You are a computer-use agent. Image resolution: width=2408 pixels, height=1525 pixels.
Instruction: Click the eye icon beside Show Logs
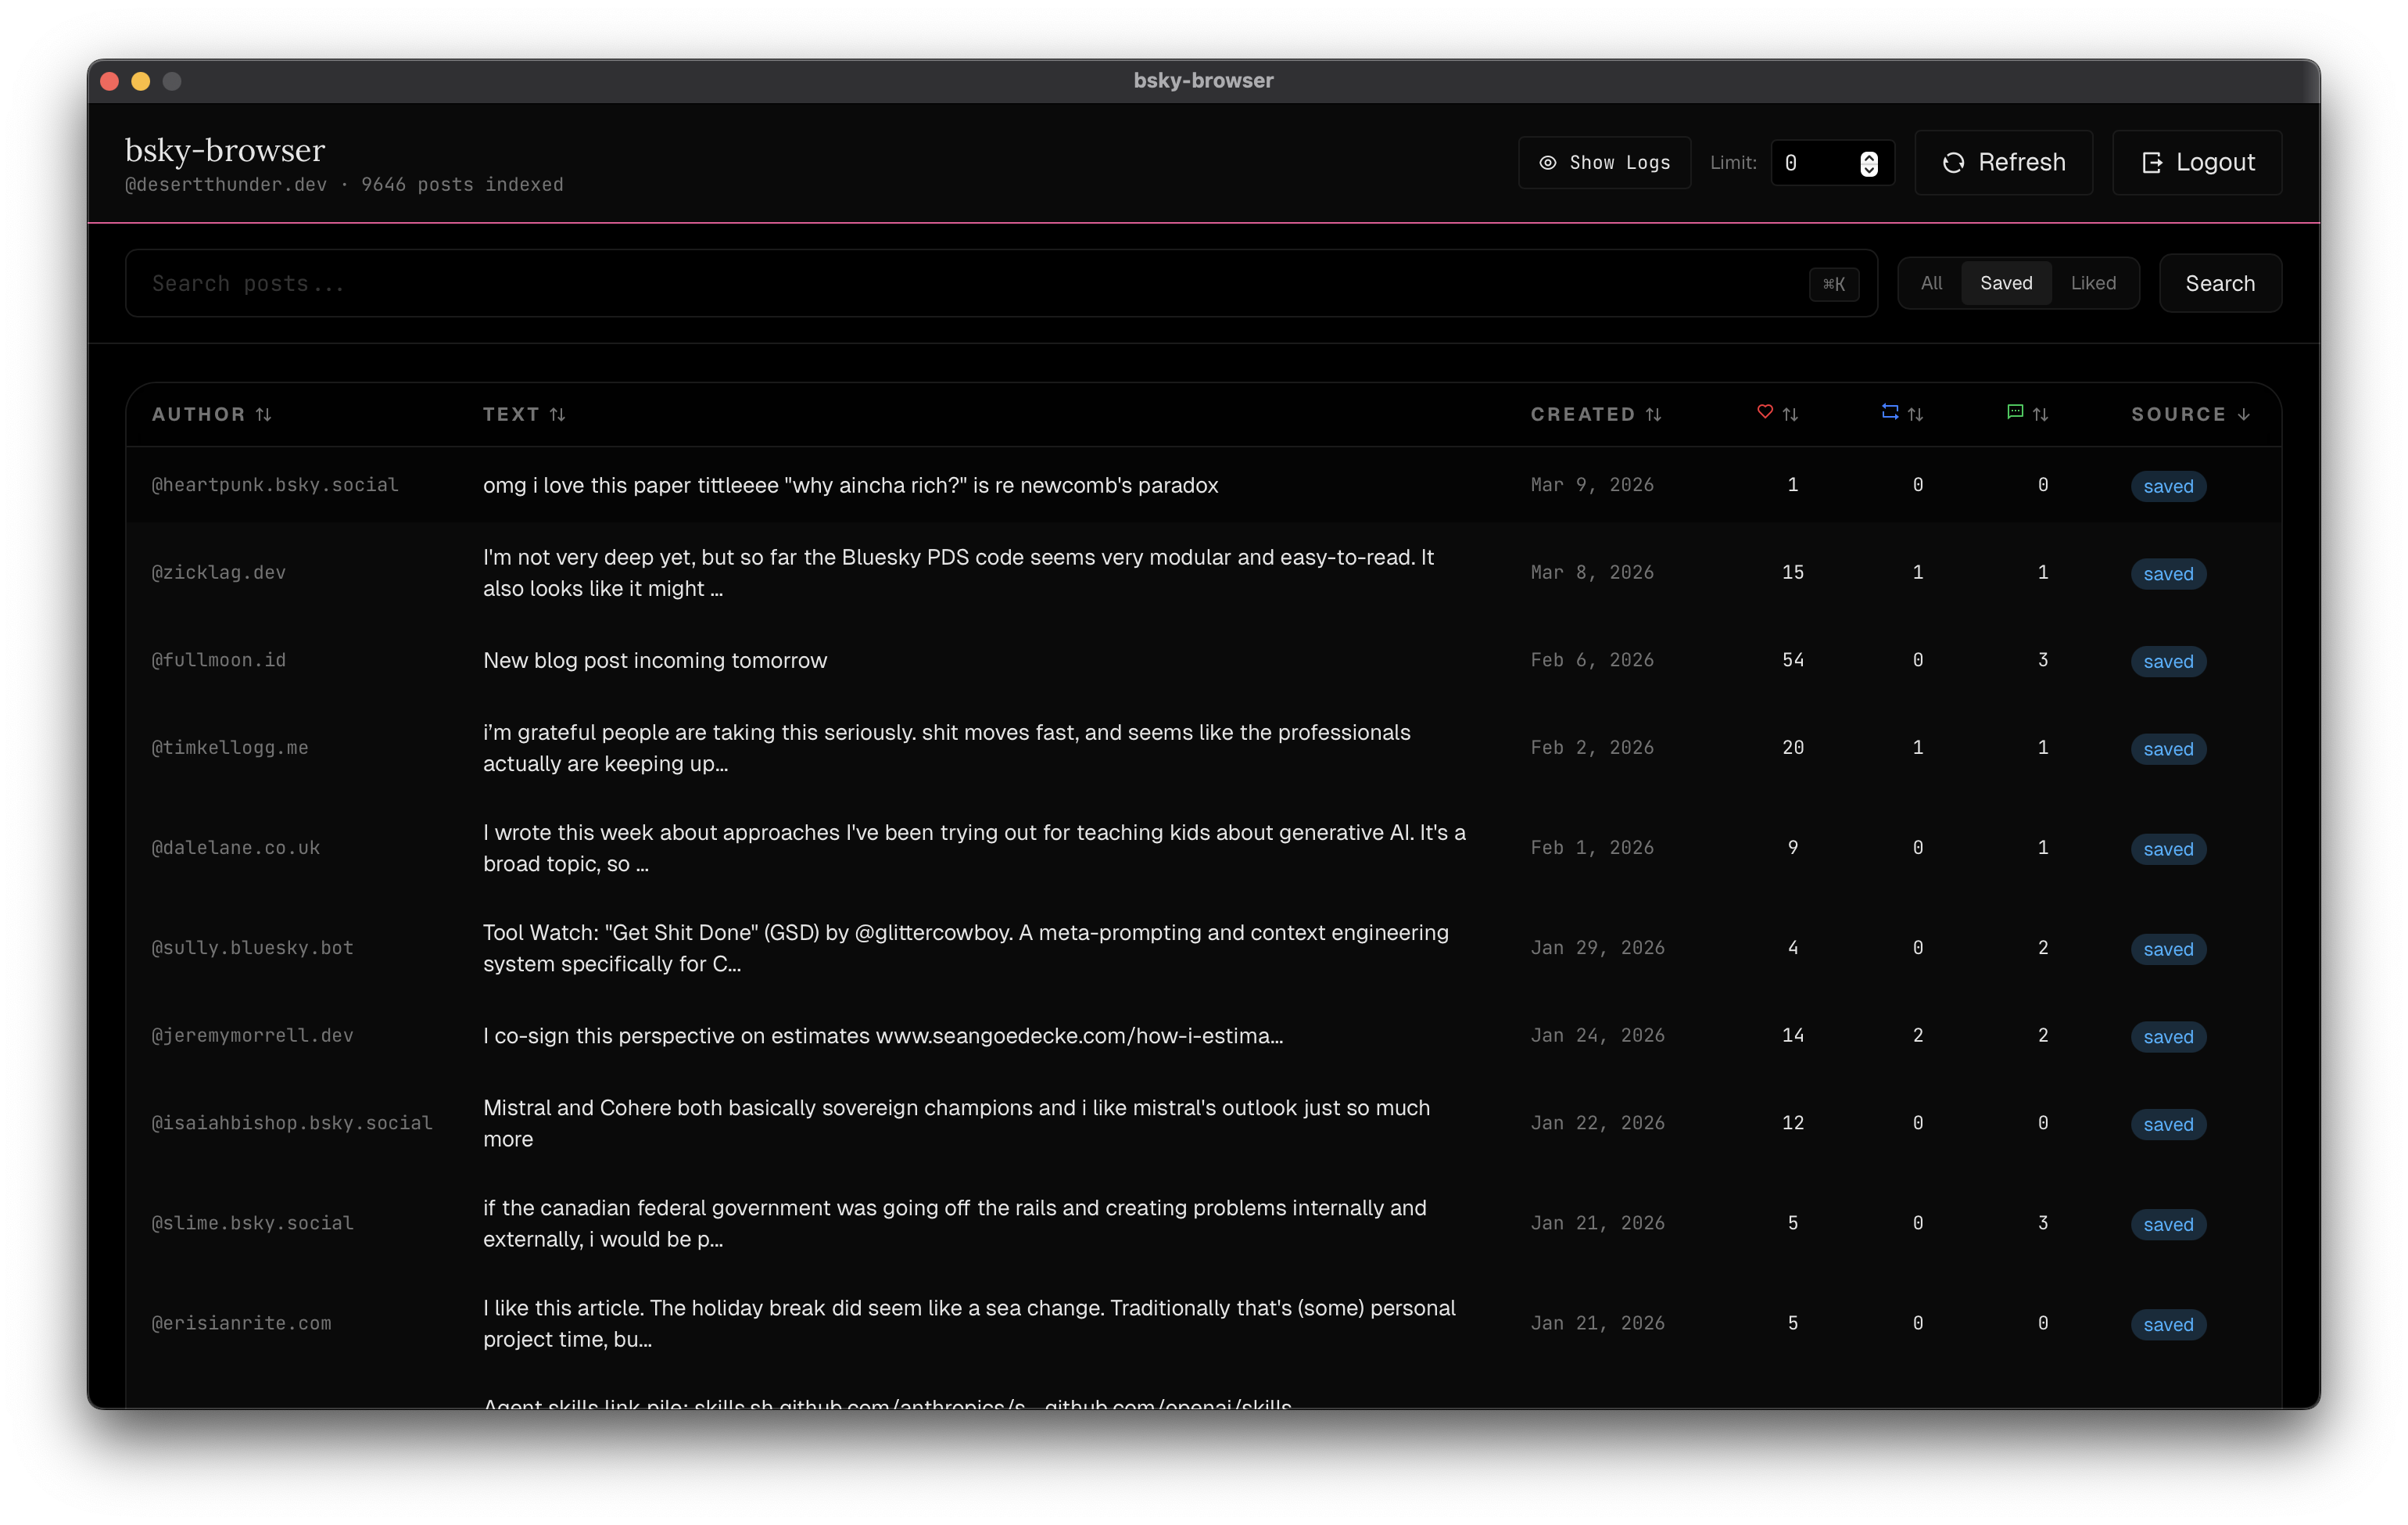1548,162
